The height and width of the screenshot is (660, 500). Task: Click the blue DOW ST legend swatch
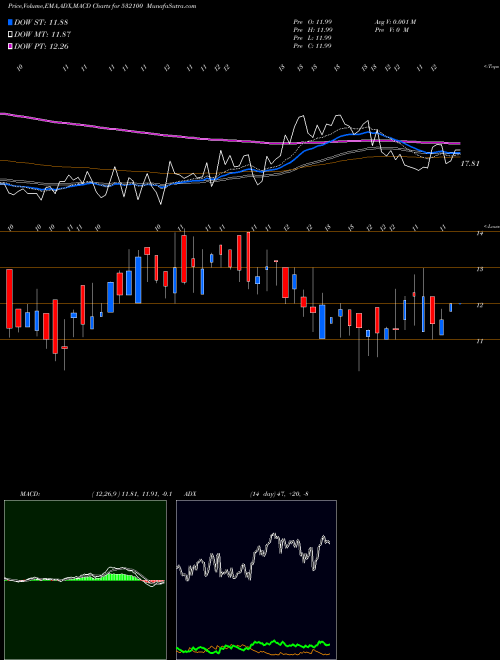coord(10,22)
